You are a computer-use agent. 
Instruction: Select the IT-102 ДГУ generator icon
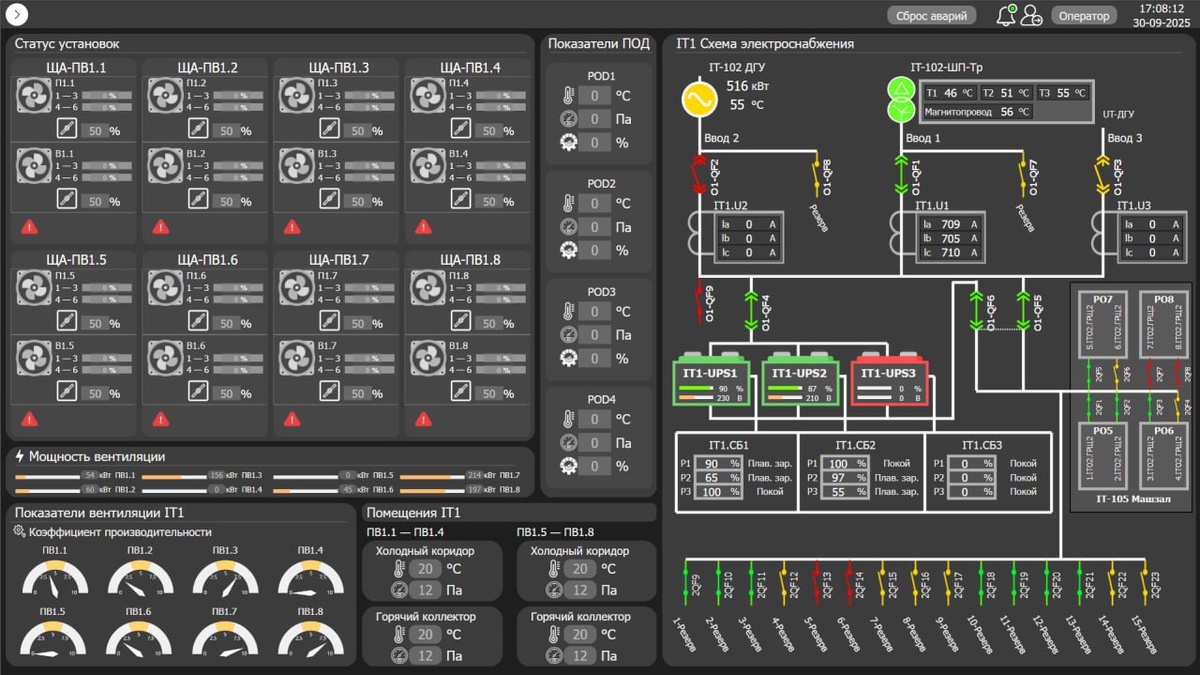(x=699, y=100)
